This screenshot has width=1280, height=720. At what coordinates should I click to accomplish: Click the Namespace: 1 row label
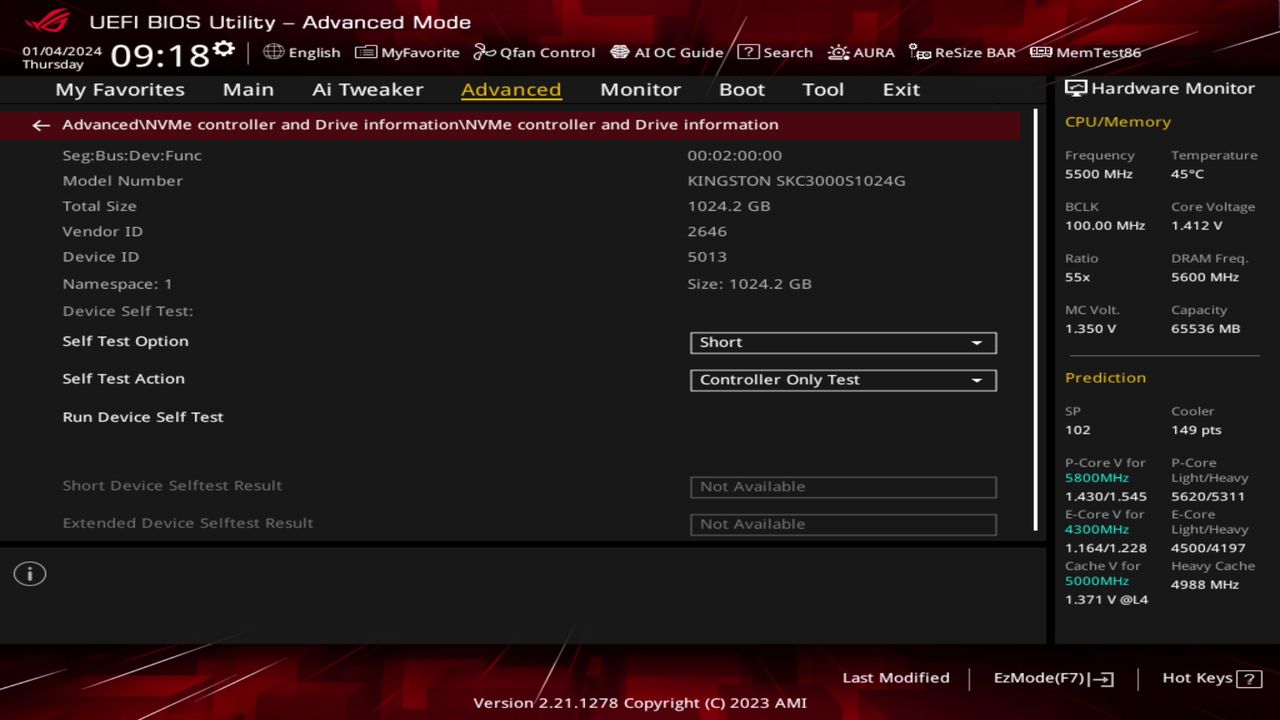pyautogui.click(x=117, y=284)
